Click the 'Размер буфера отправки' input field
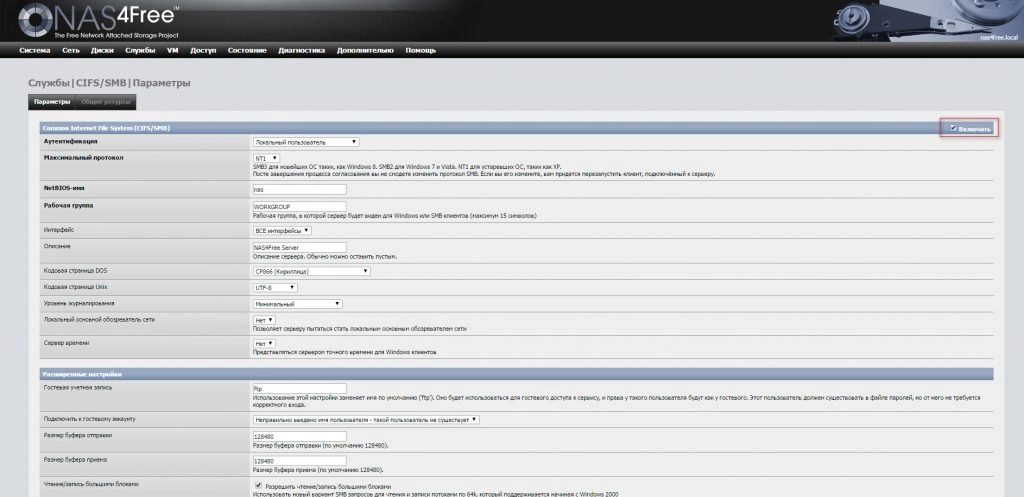 click(299, 436)
